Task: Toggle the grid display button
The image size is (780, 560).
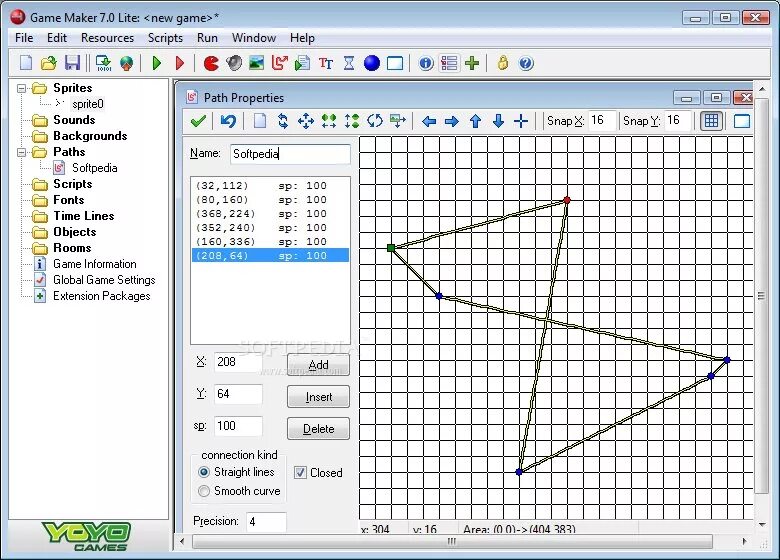Action: (711, 121)
